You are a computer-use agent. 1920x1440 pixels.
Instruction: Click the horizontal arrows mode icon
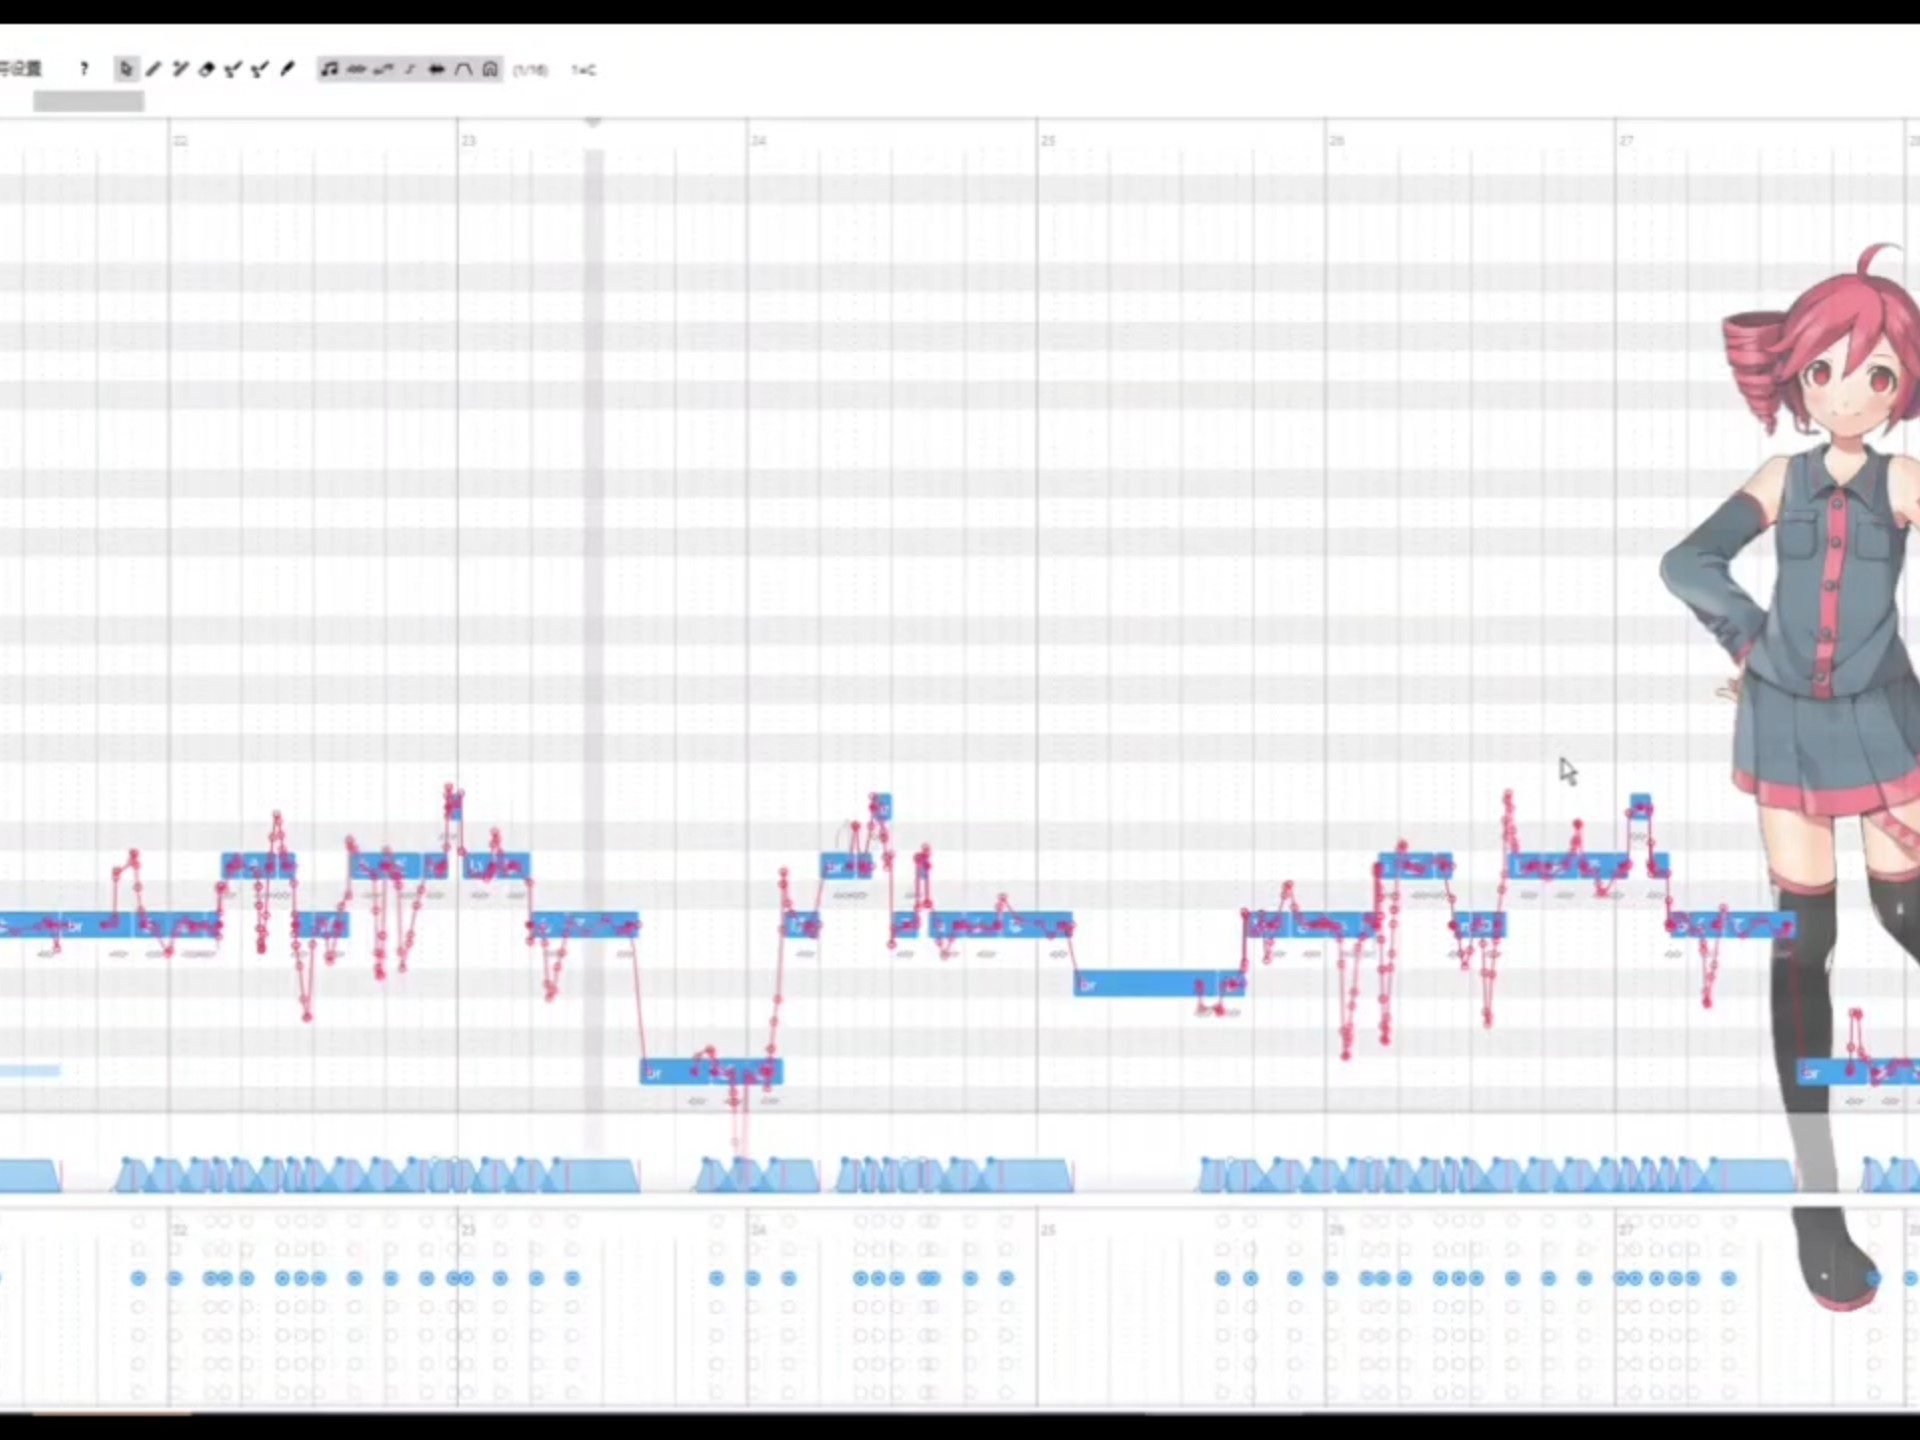tap(436, 69)
